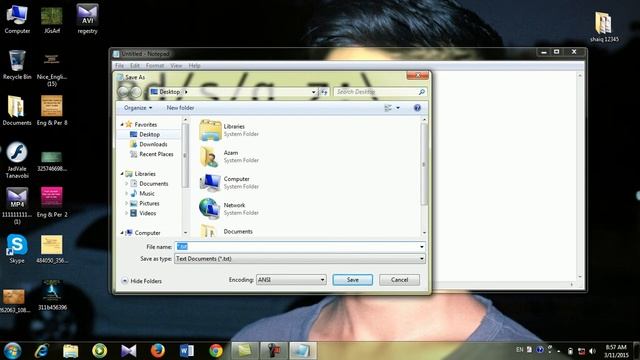Select Computer system folder in file list
Screen dimensions: 640x360
pos(229,182)
